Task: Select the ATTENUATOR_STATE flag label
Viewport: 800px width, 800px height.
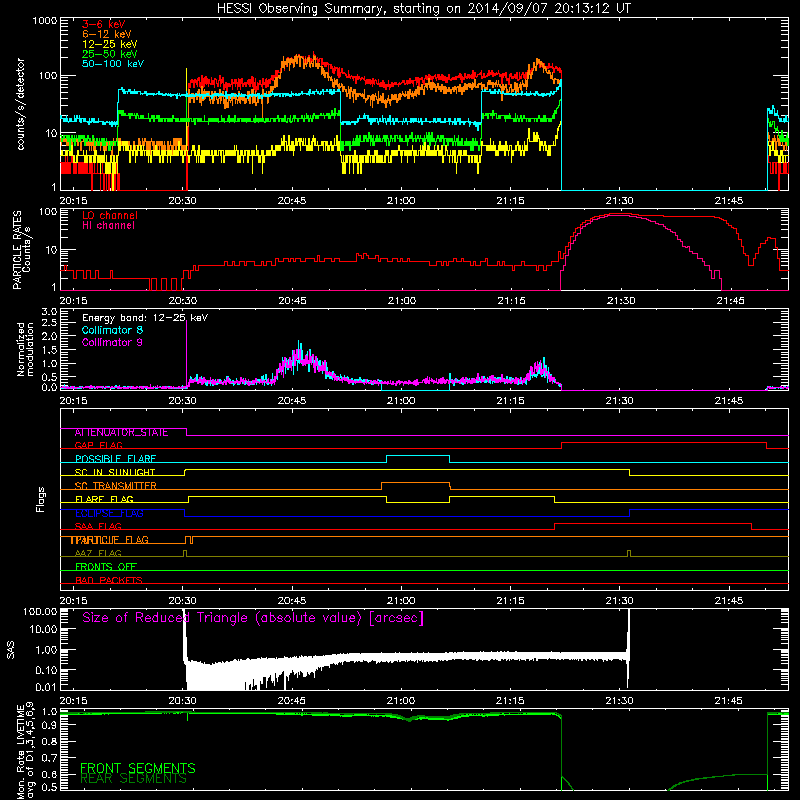Action: 121,433
